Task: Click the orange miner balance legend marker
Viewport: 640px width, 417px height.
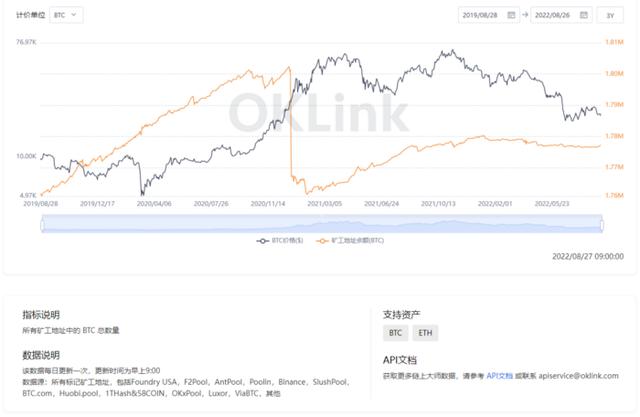Action: click(322, 241)
